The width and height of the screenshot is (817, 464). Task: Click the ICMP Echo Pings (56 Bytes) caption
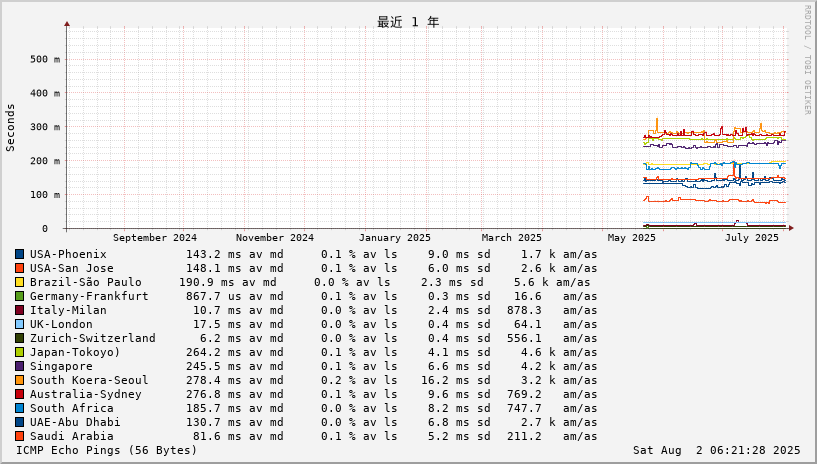pyautogui.click(x=107, y=450)
